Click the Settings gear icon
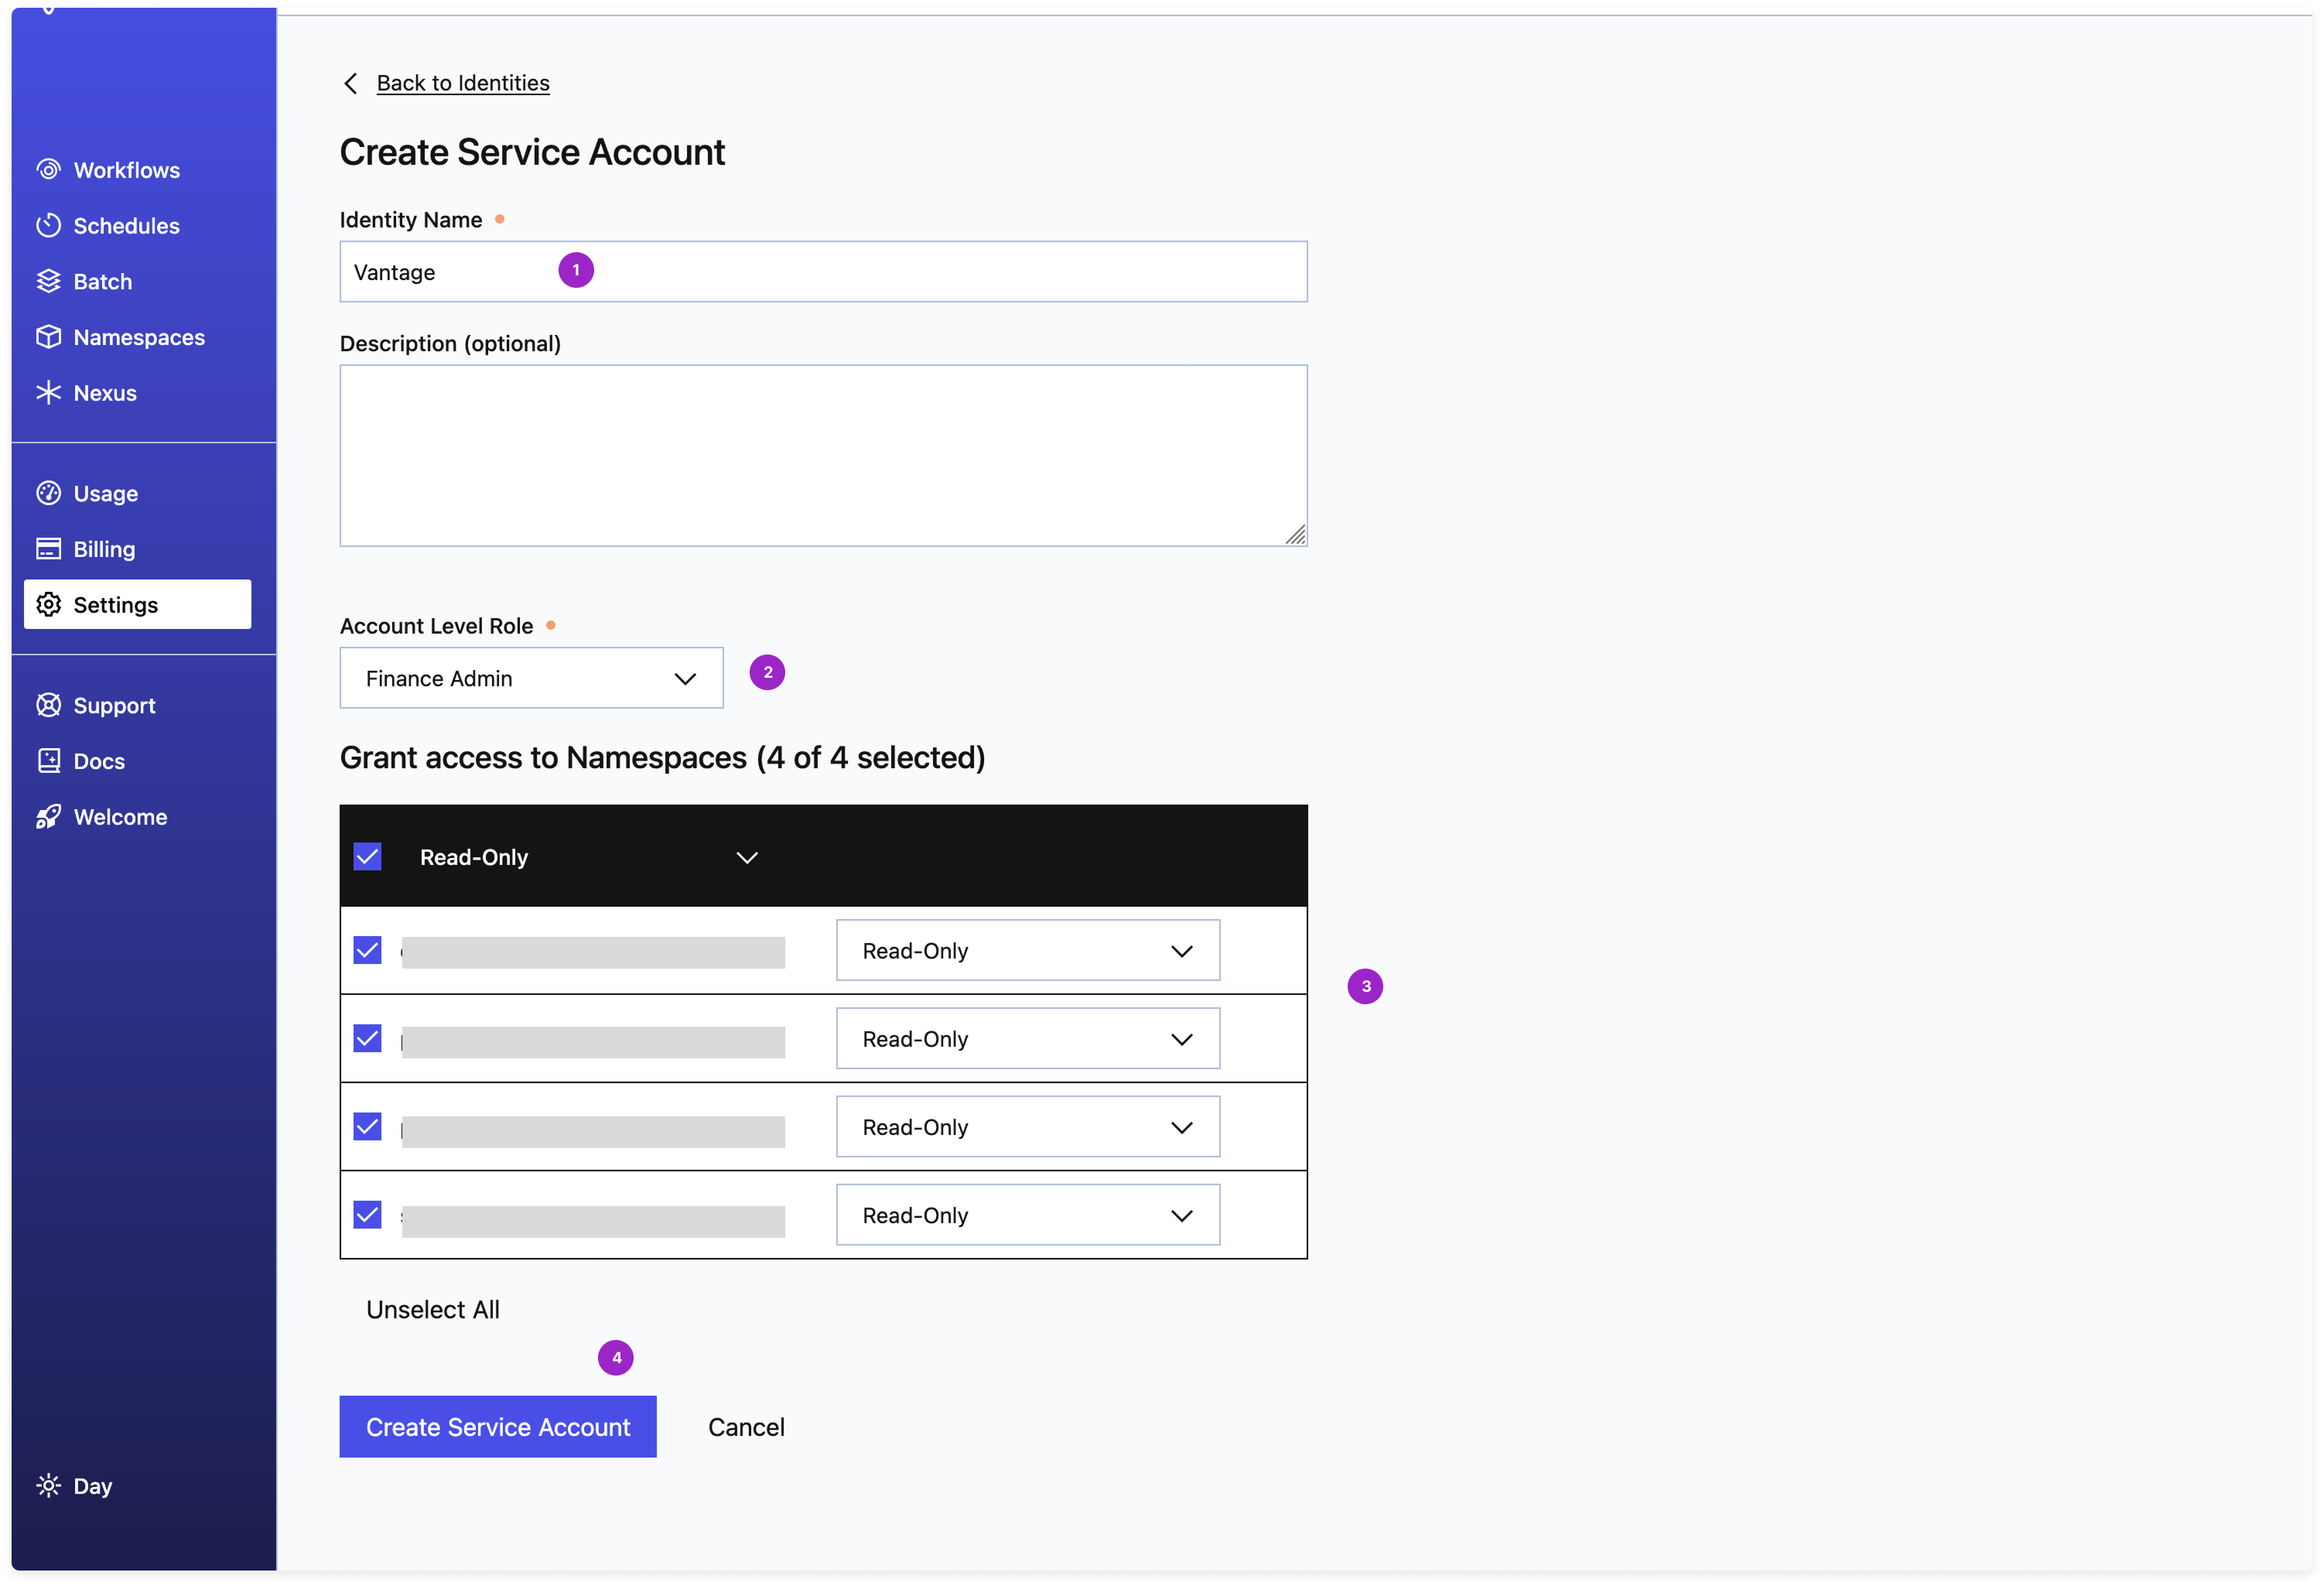 click(x=48, y=605)
